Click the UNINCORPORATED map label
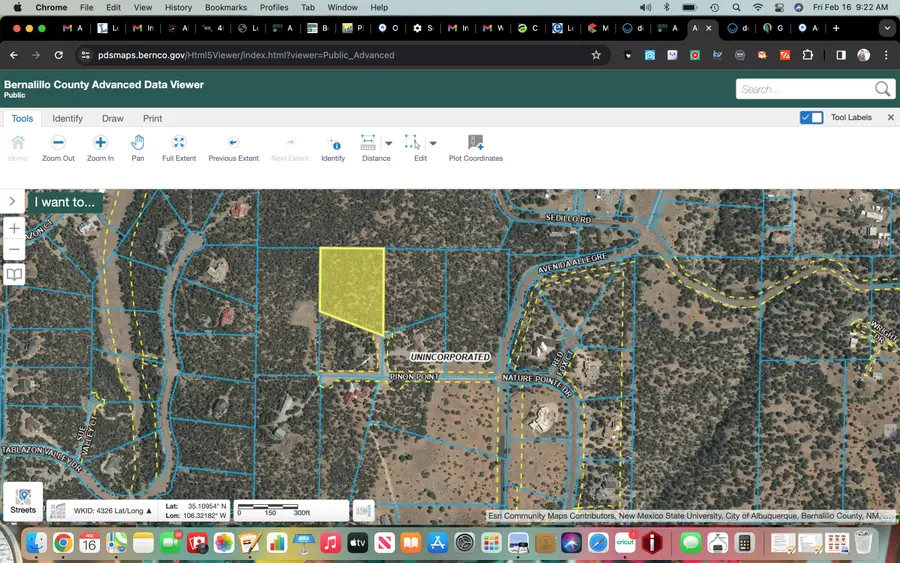 450,357
